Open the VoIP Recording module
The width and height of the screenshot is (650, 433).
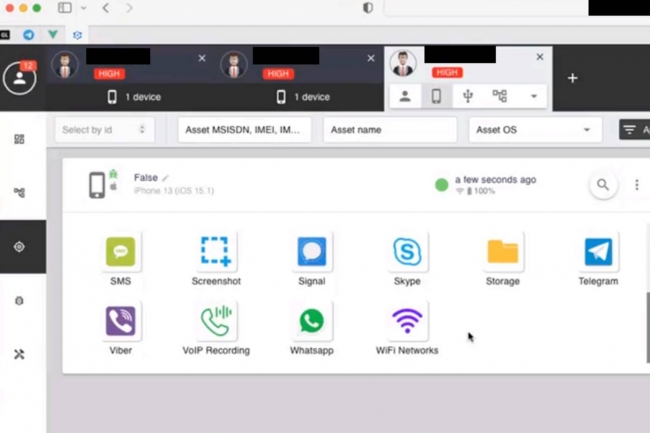click(216, 321)
